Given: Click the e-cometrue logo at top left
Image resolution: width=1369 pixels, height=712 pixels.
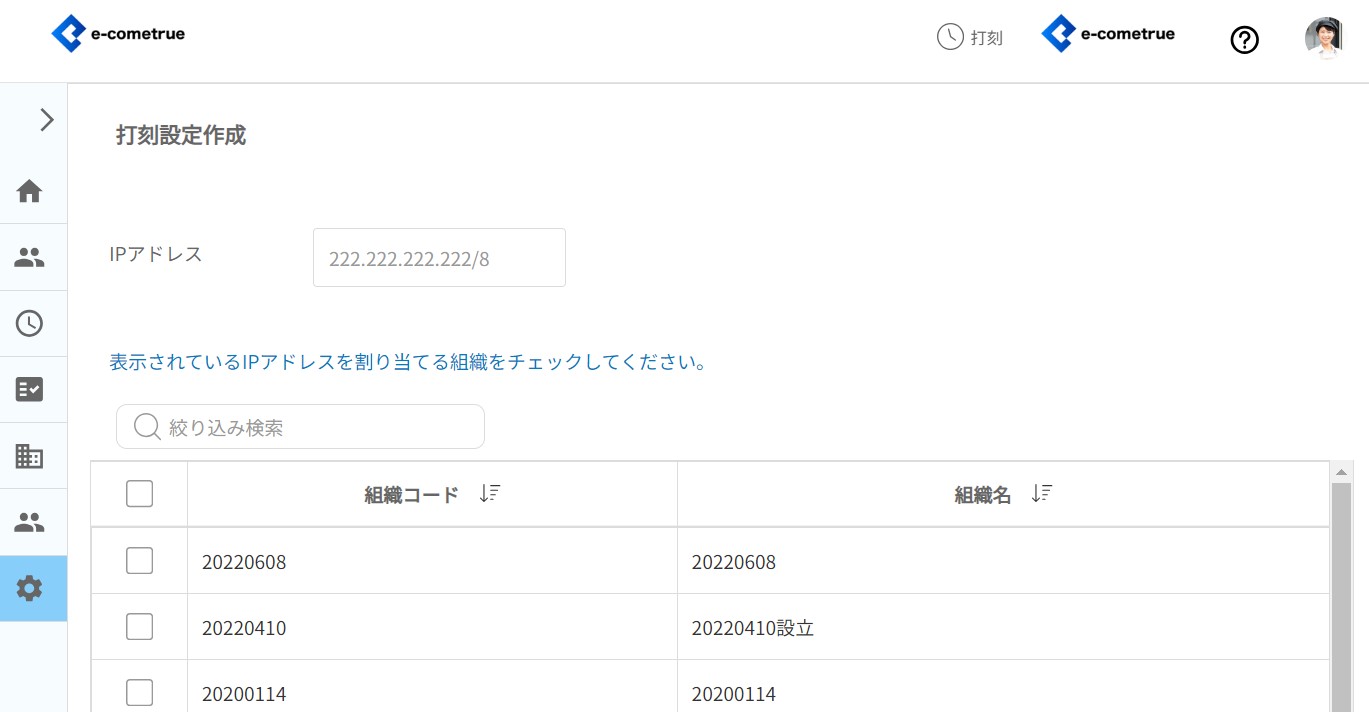Looking at the screenshot, I should [x=118, y=34].
